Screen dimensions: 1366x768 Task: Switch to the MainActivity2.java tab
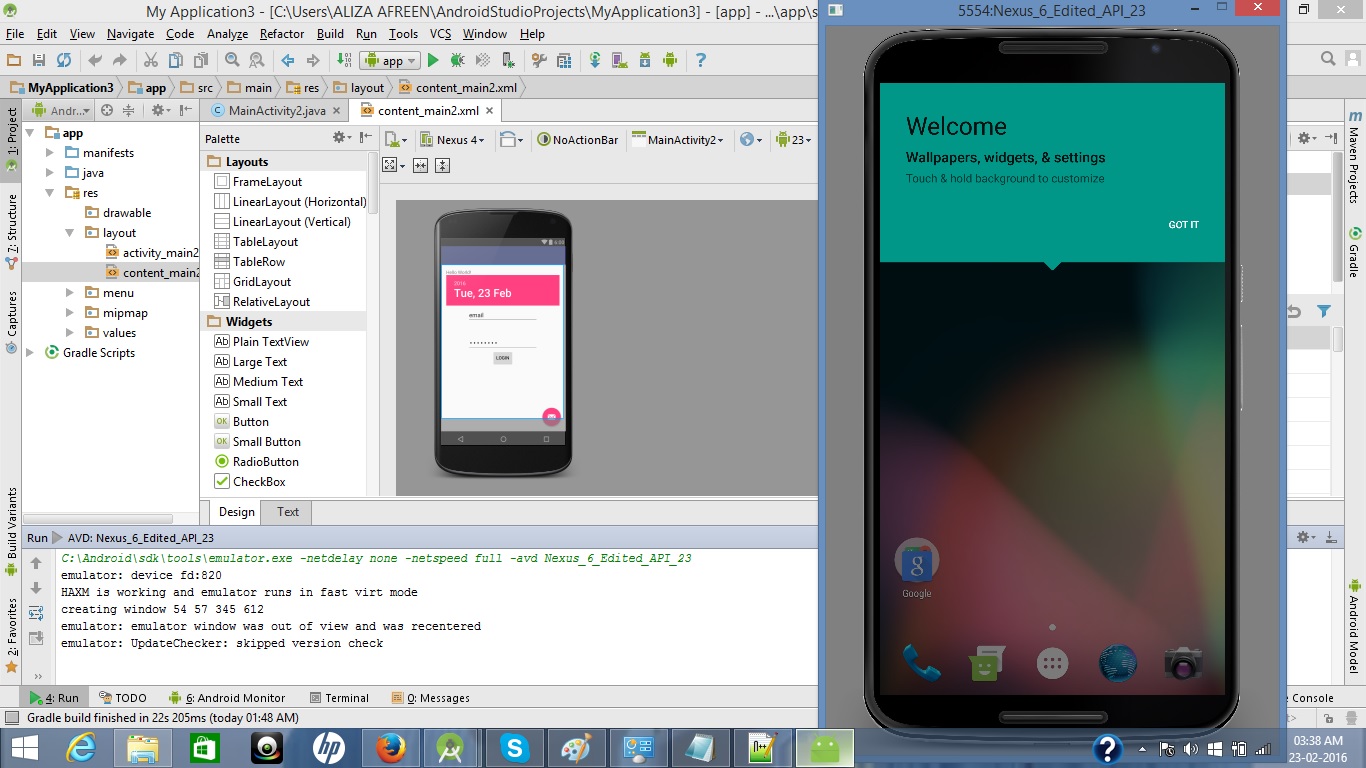[273, 111]
